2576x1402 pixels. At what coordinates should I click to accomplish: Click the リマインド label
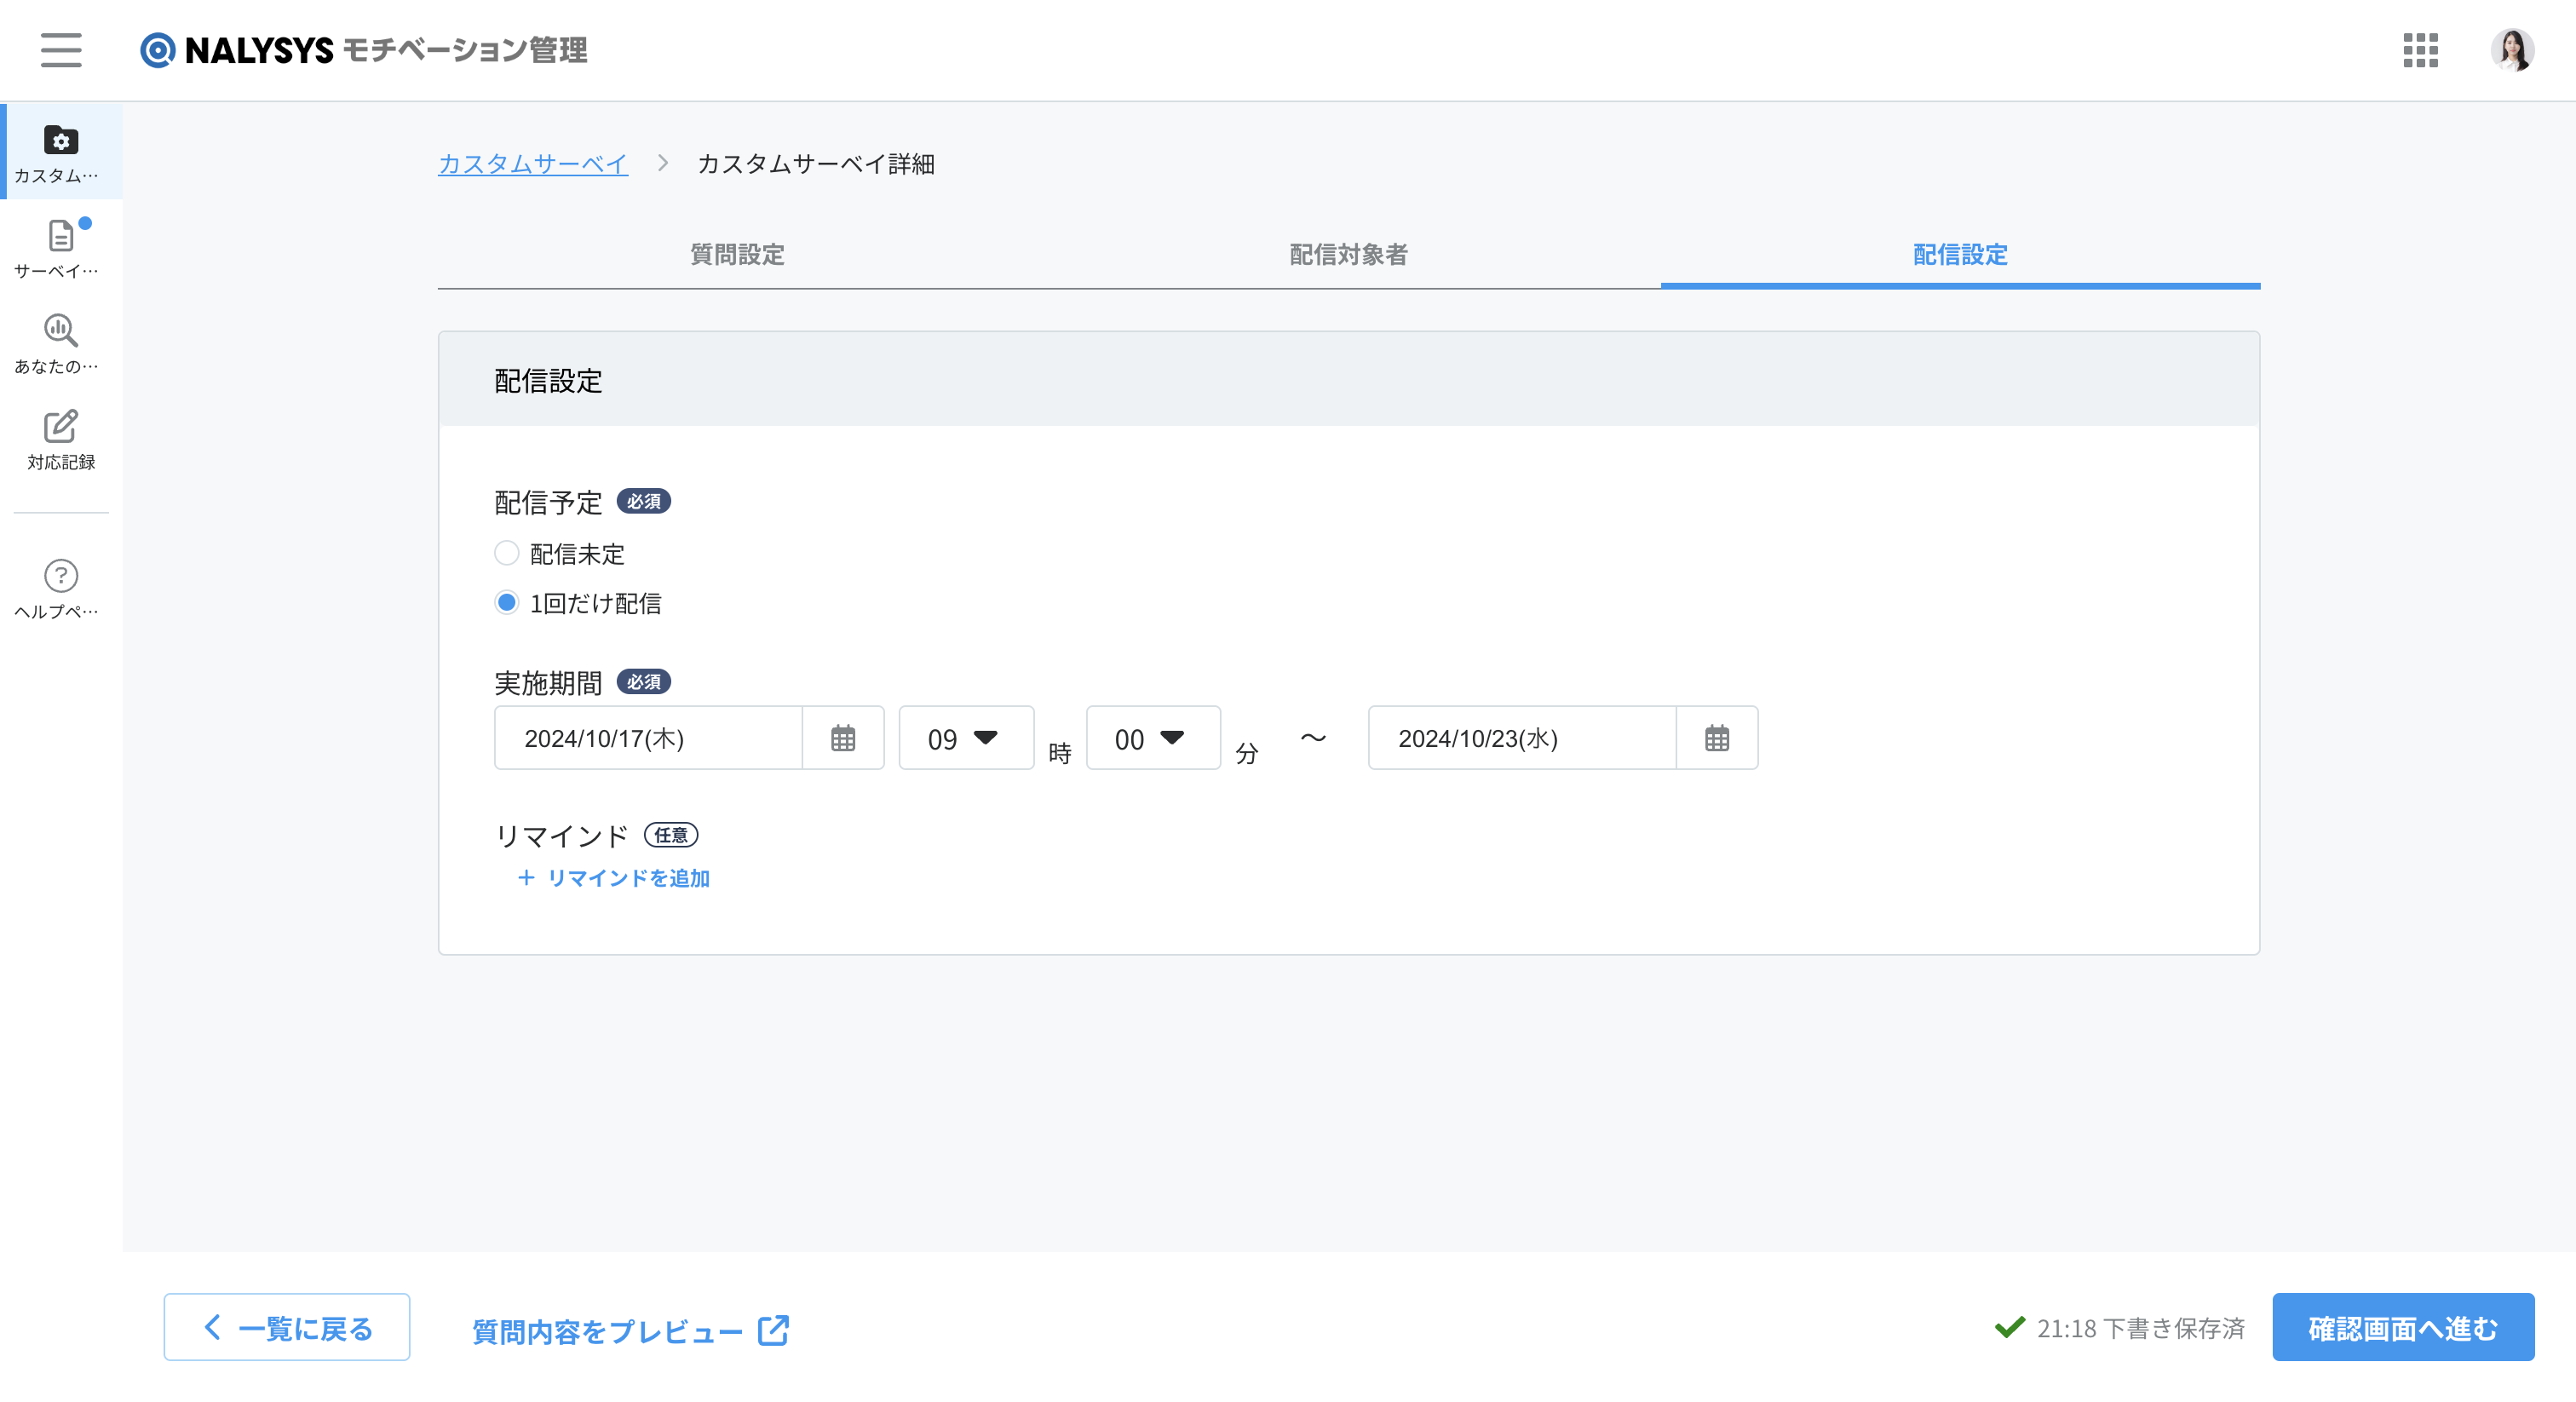(562, 835)
